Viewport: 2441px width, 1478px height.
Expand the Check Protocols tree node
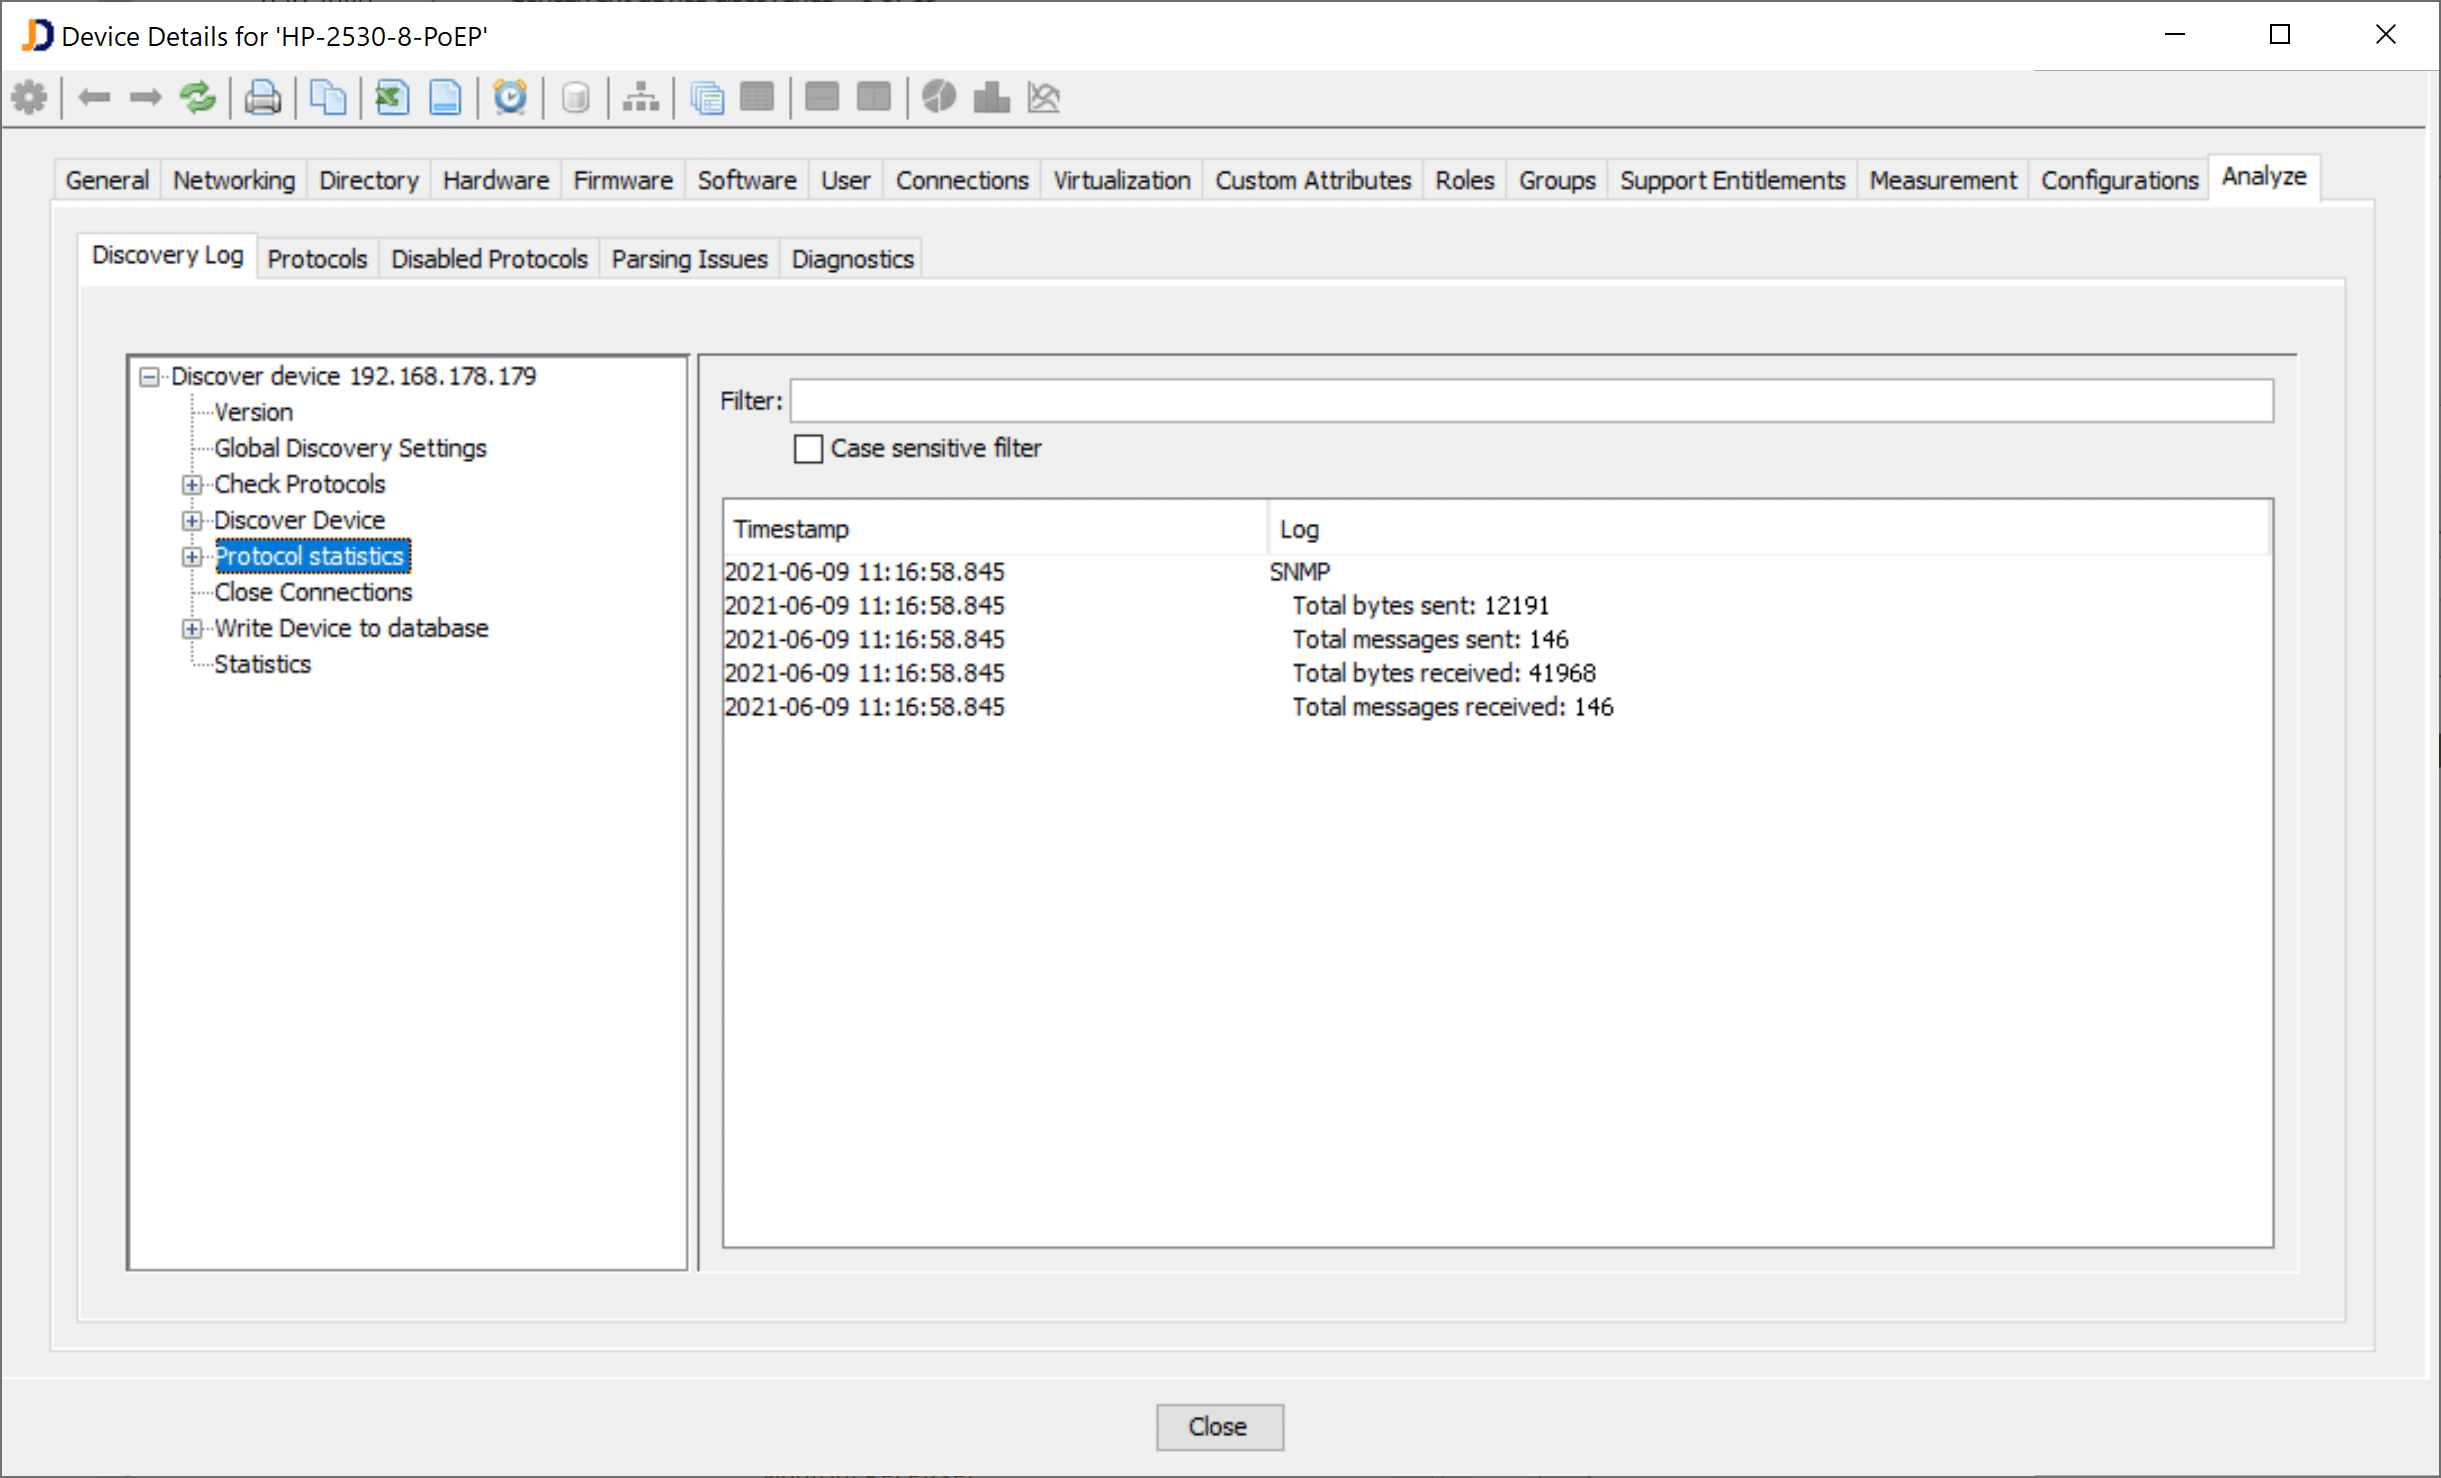[x=192, y=485]
